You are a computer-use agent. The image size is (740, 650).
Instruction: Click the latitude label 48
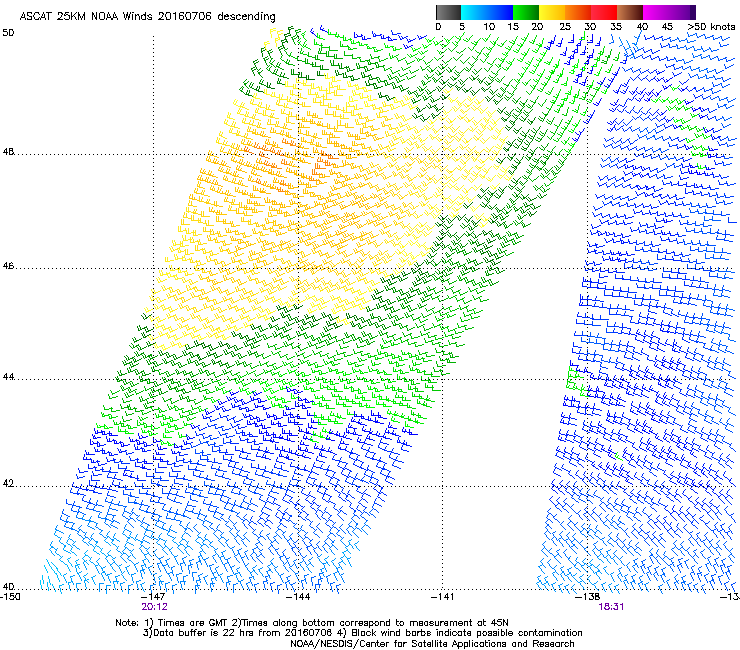tap(8, 152)
